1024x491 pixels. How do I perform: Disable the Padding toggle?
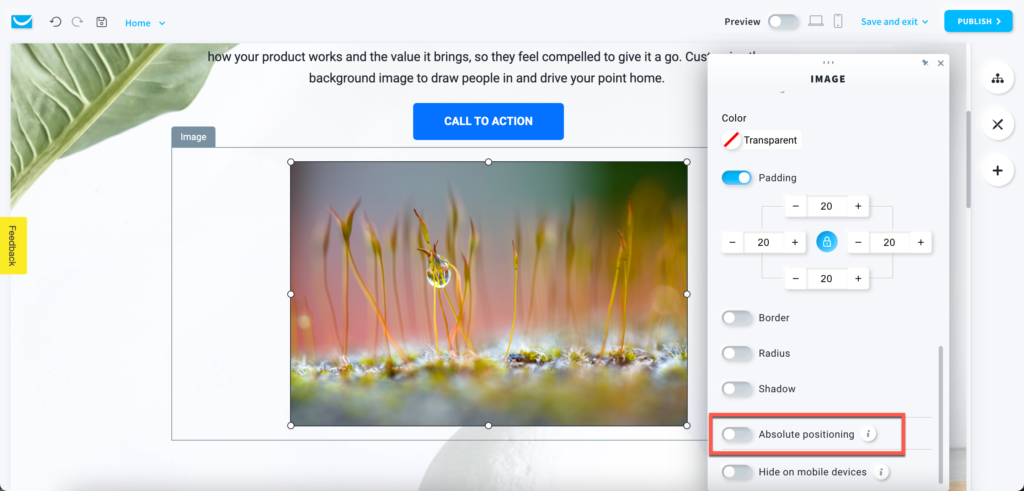coord(737,178)
